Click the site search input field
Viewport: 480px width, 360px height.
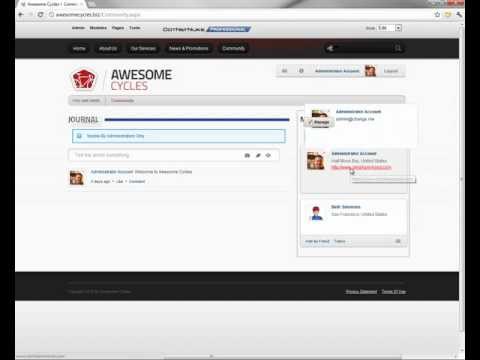[362, 48]
